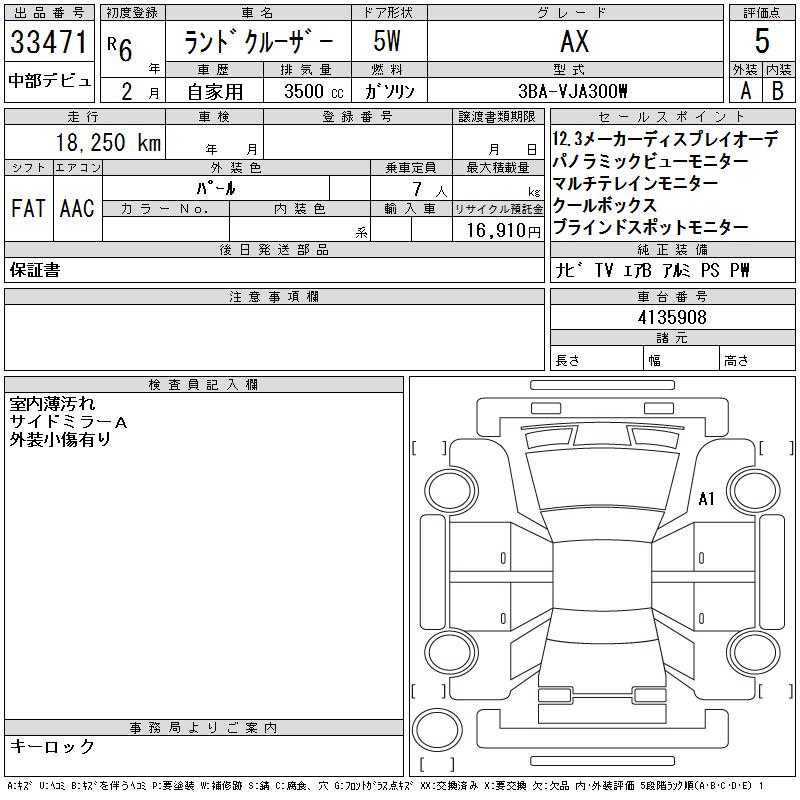Click the 長さ dimension field

(597, 360)
